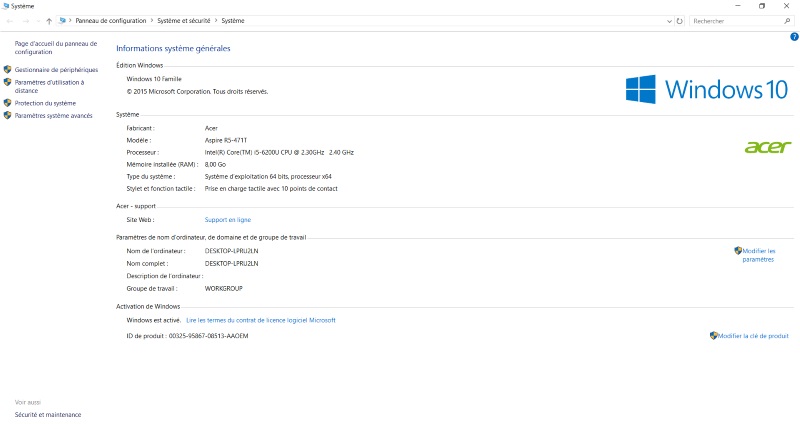Open Sécurité et maintenance

coord(48,415)
